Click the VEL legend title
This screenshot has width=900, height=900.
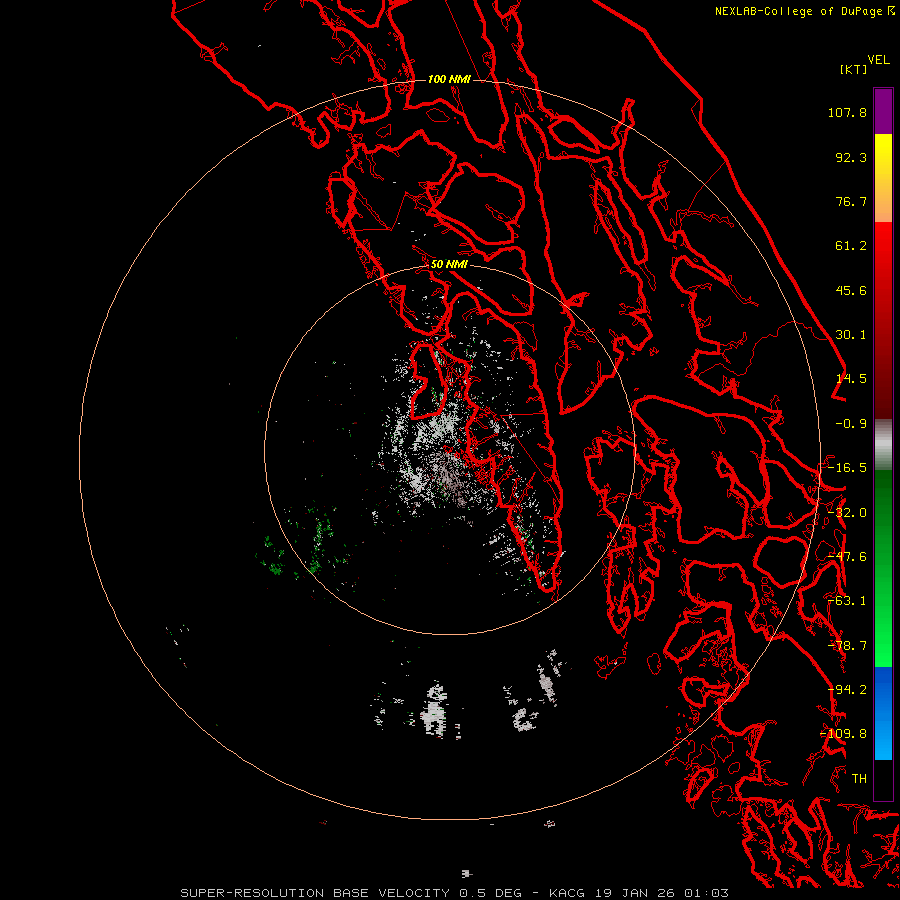point(878,60)
